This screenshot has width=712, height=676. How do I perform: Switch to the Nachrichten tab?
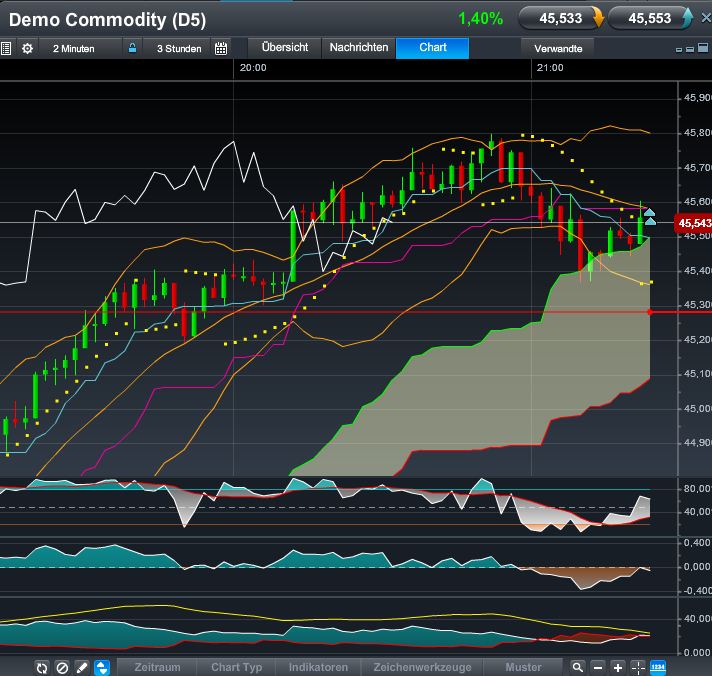[x=359, y=47]
